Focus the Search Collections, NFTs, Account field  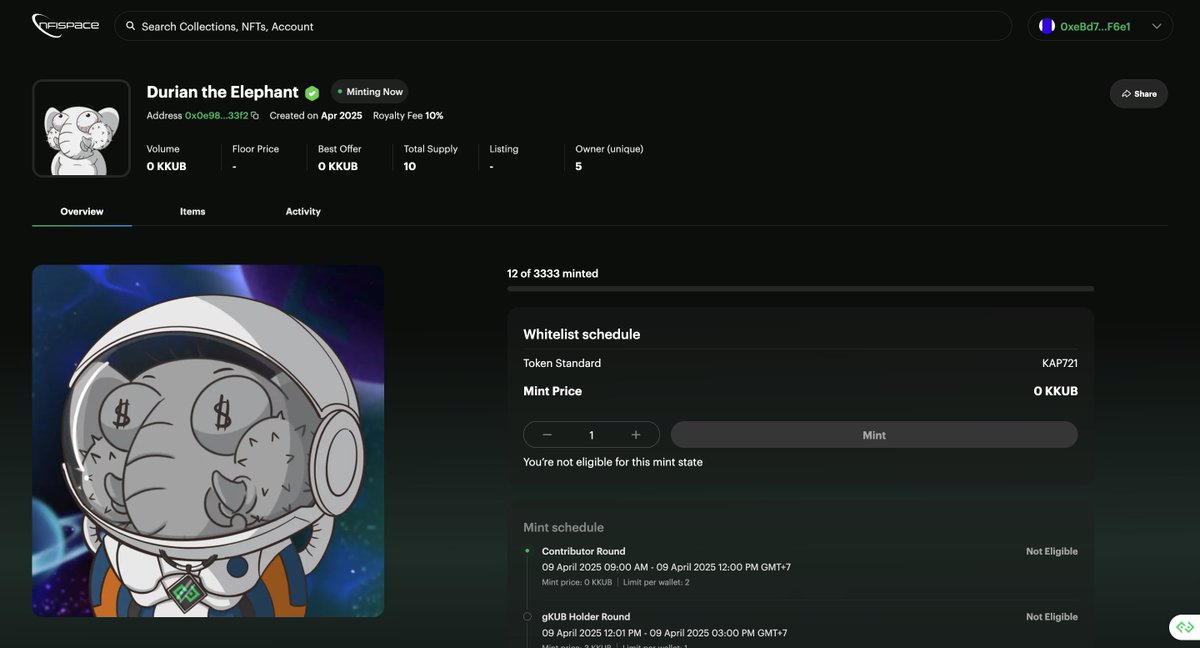point(563,26)
